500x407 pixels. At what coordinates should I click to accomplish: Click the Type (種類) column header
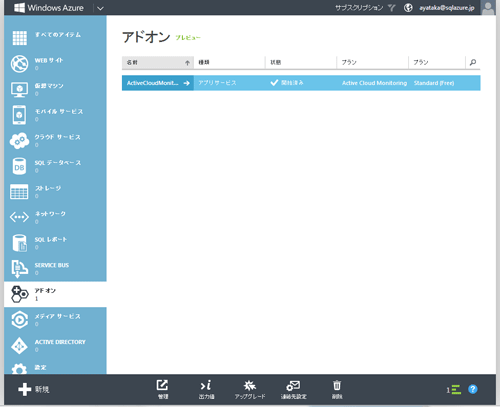229,62
